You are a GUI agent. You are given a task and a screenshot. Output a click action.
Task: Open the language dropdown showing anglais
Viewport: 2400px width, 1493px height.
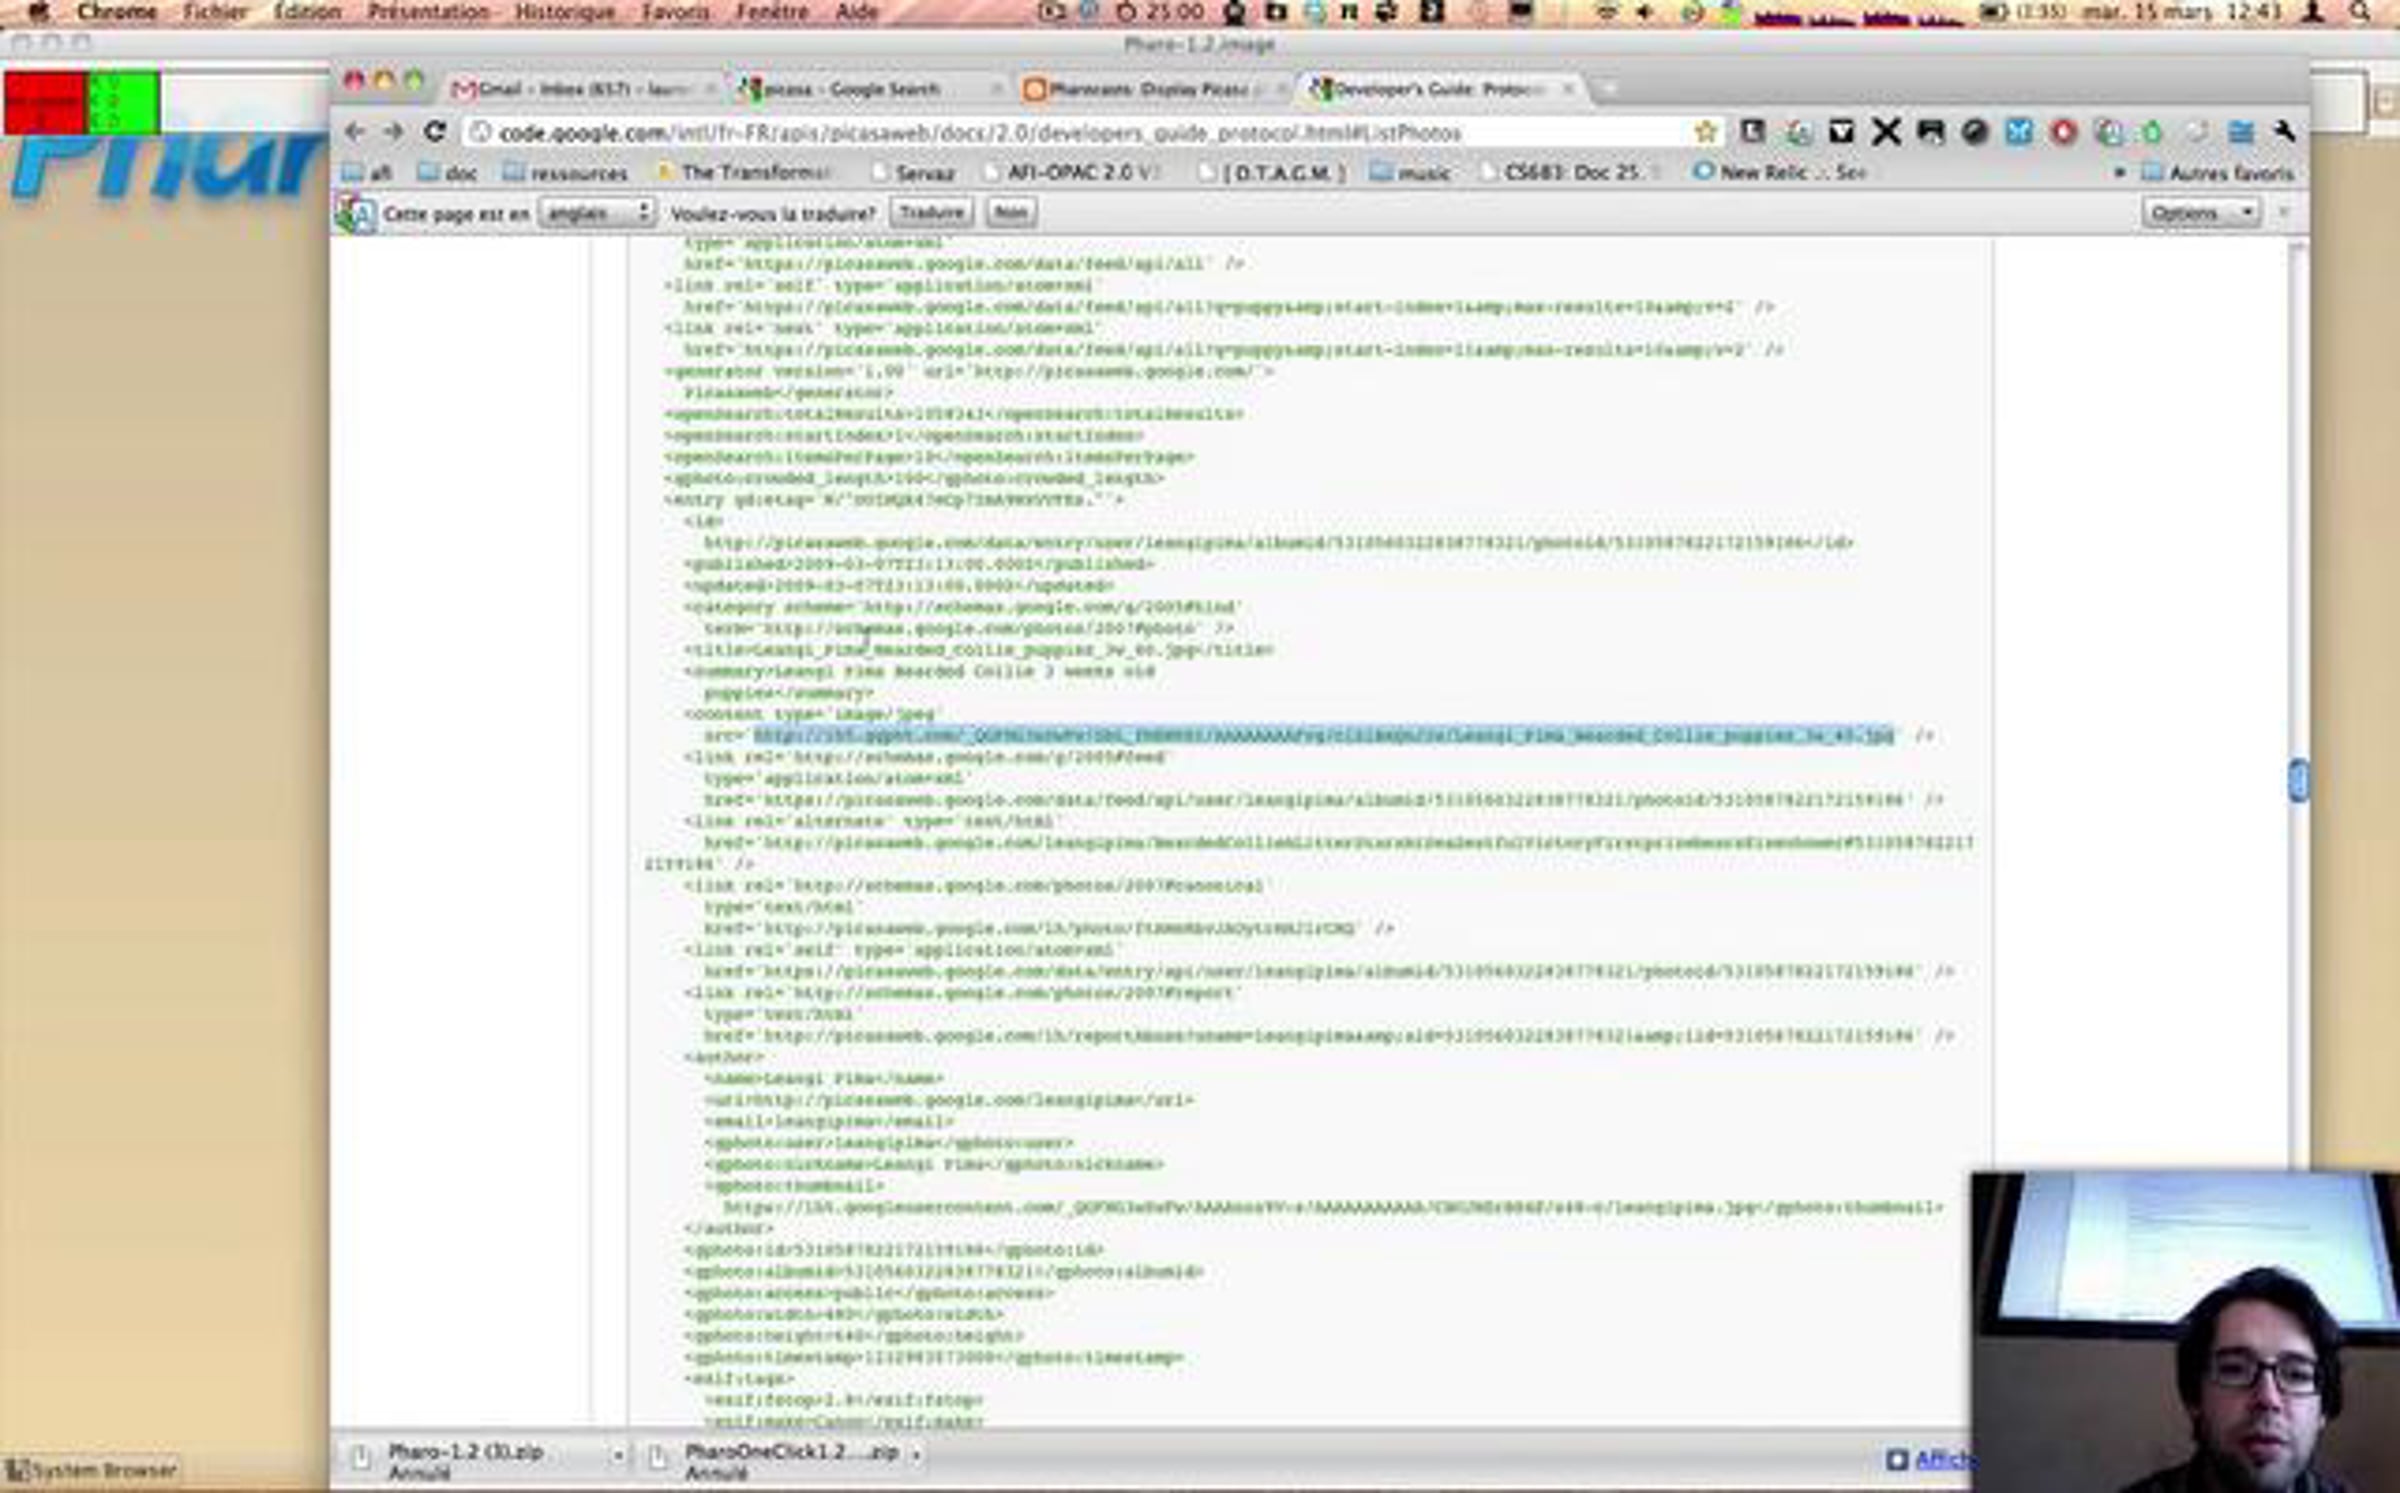click(x=596, y=213)
